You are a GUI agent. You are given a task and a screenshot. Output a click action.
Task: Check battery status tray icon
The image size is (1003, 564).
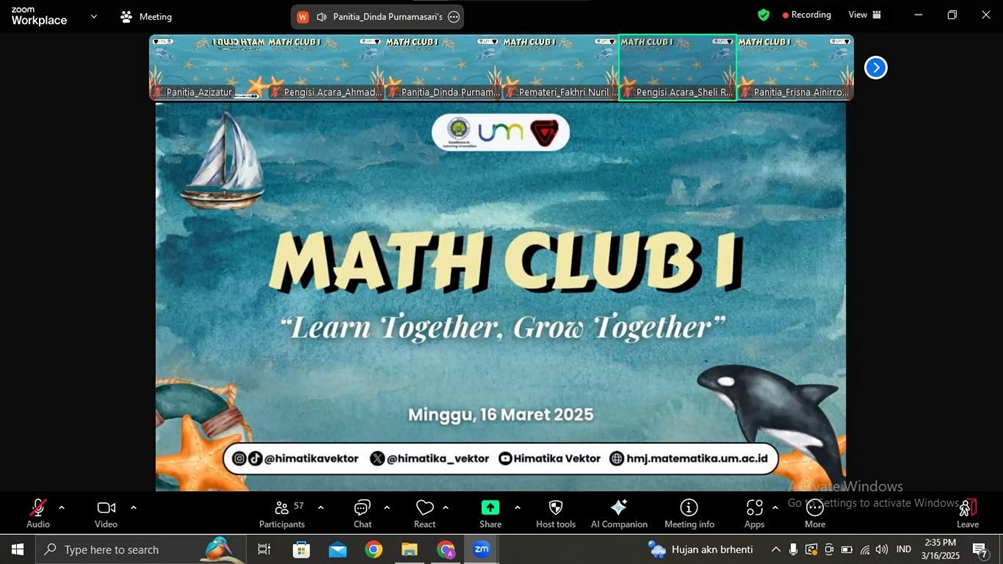click(x=846, y=549)
